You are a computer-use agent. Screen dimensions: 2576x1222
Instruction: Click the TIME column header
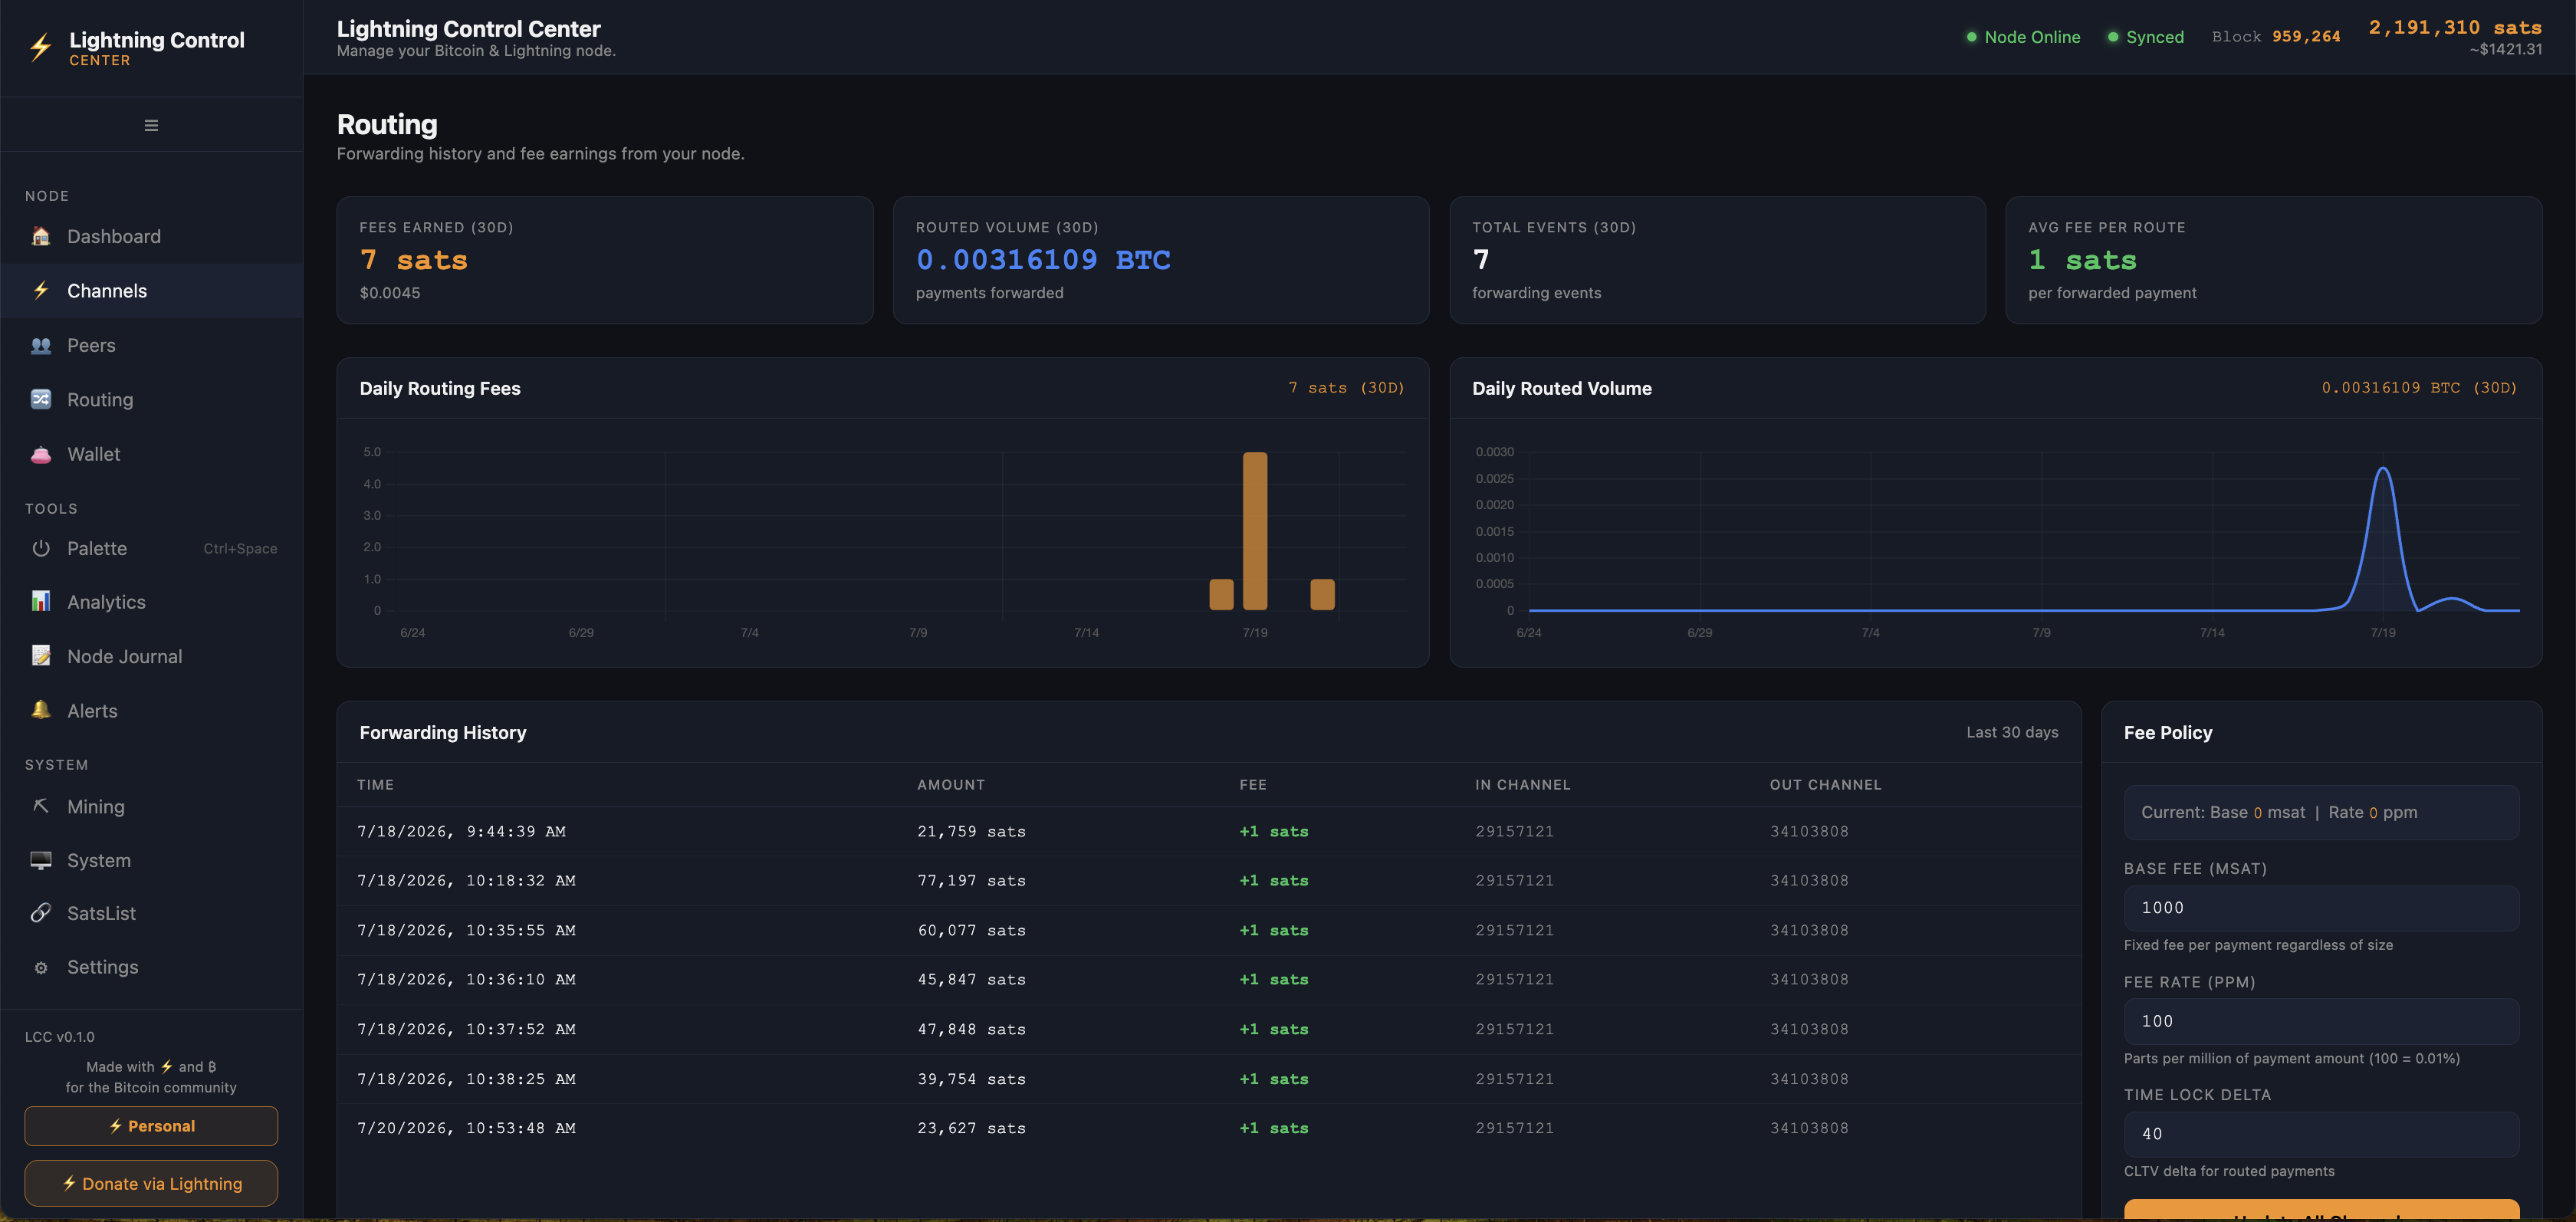pos(375,785)
